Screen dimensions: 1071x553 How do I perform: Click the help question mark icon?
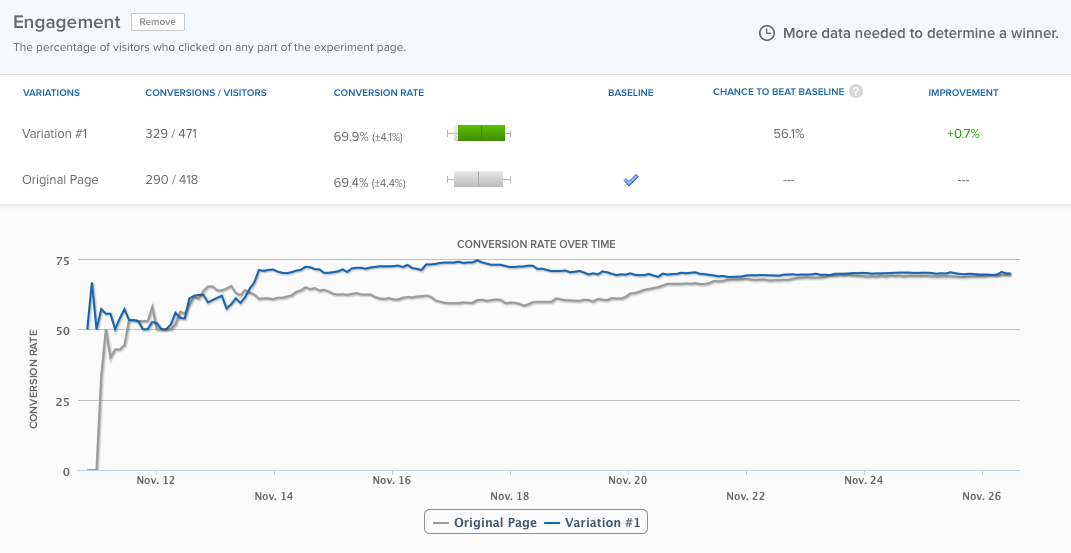coord(856,92)
